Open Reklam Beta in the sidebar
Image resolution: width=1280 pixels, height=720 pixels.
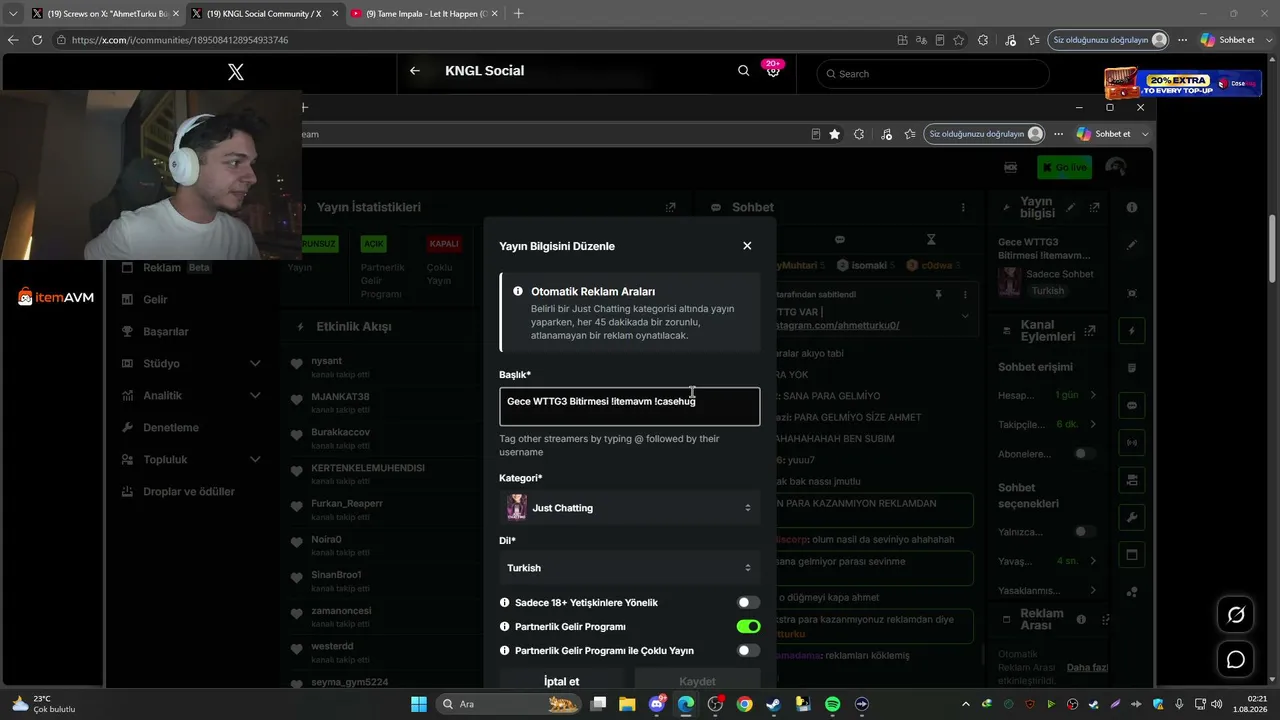click(166, 267)
